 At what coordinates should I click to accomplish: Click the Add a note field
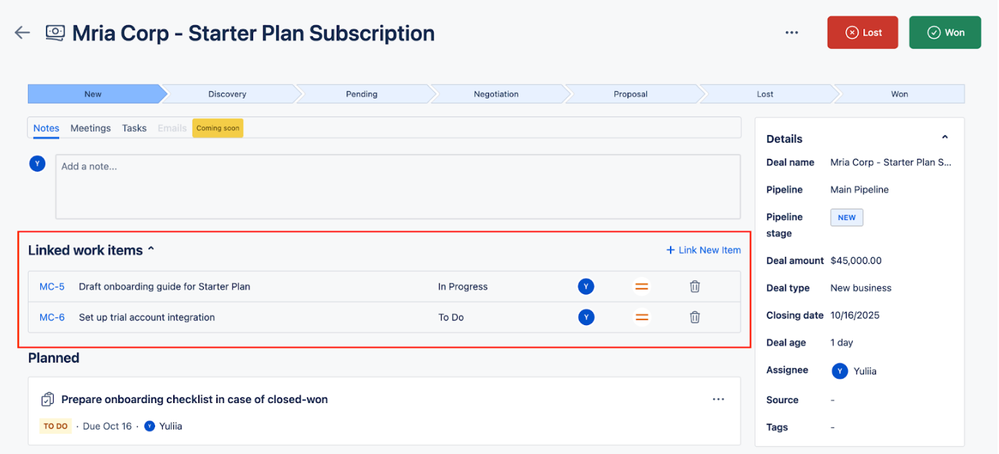(397, 186)
